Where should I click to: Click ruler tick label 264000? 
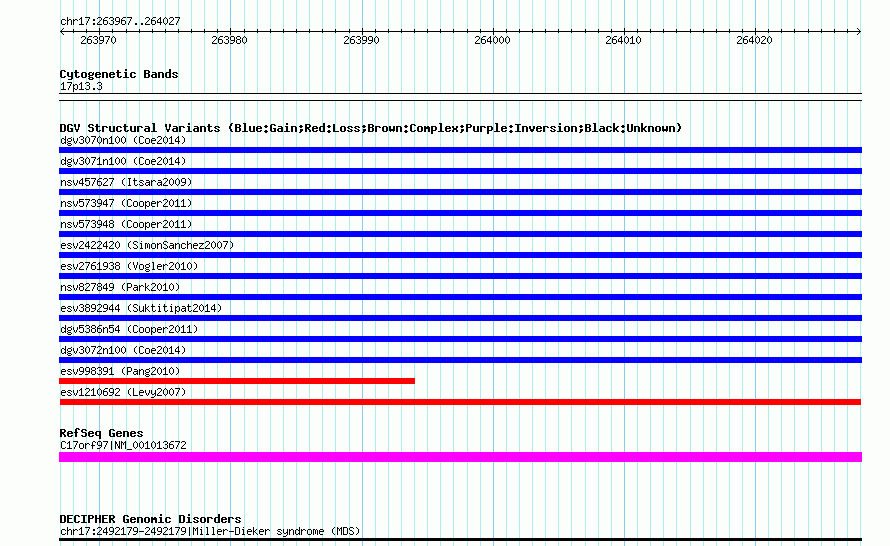coord(492,40)
